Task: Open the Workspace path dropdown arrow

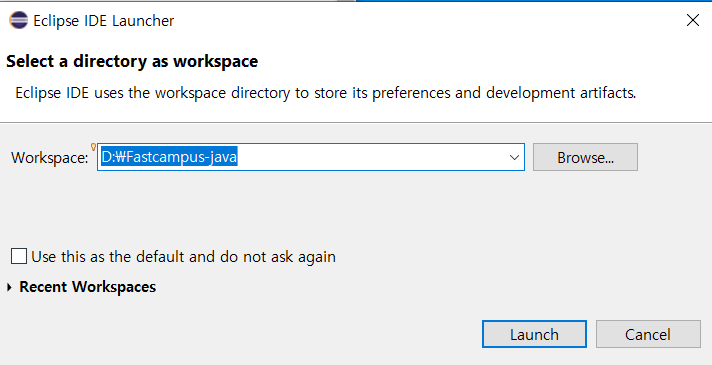Action: tap(514, 158)
